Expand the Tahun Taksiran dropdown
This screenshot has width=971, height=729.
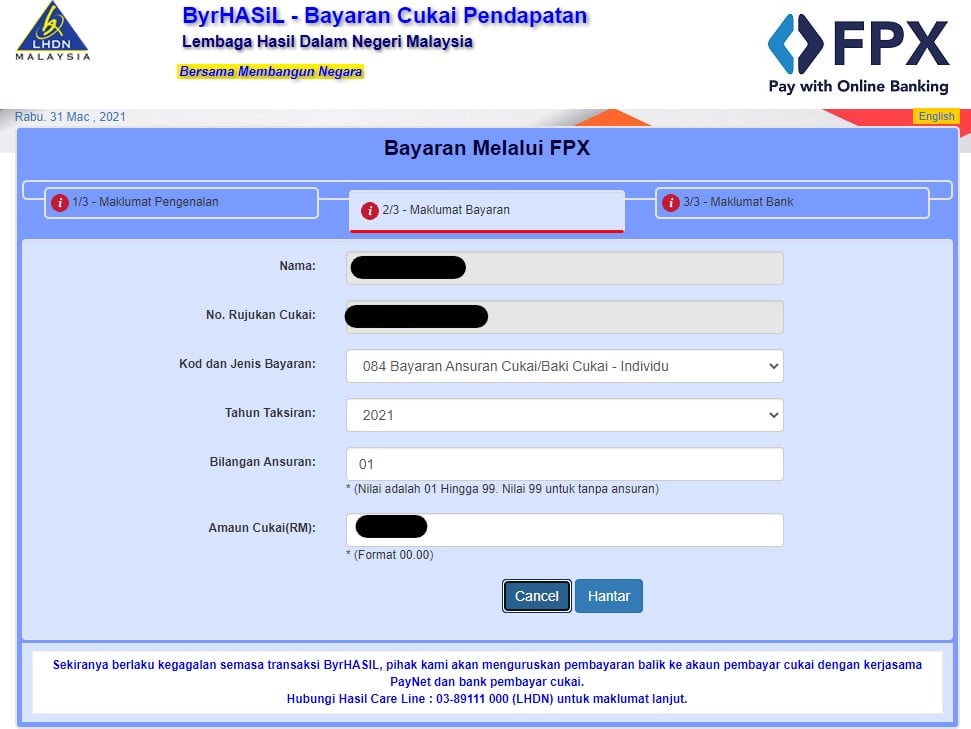coord(564,415)
